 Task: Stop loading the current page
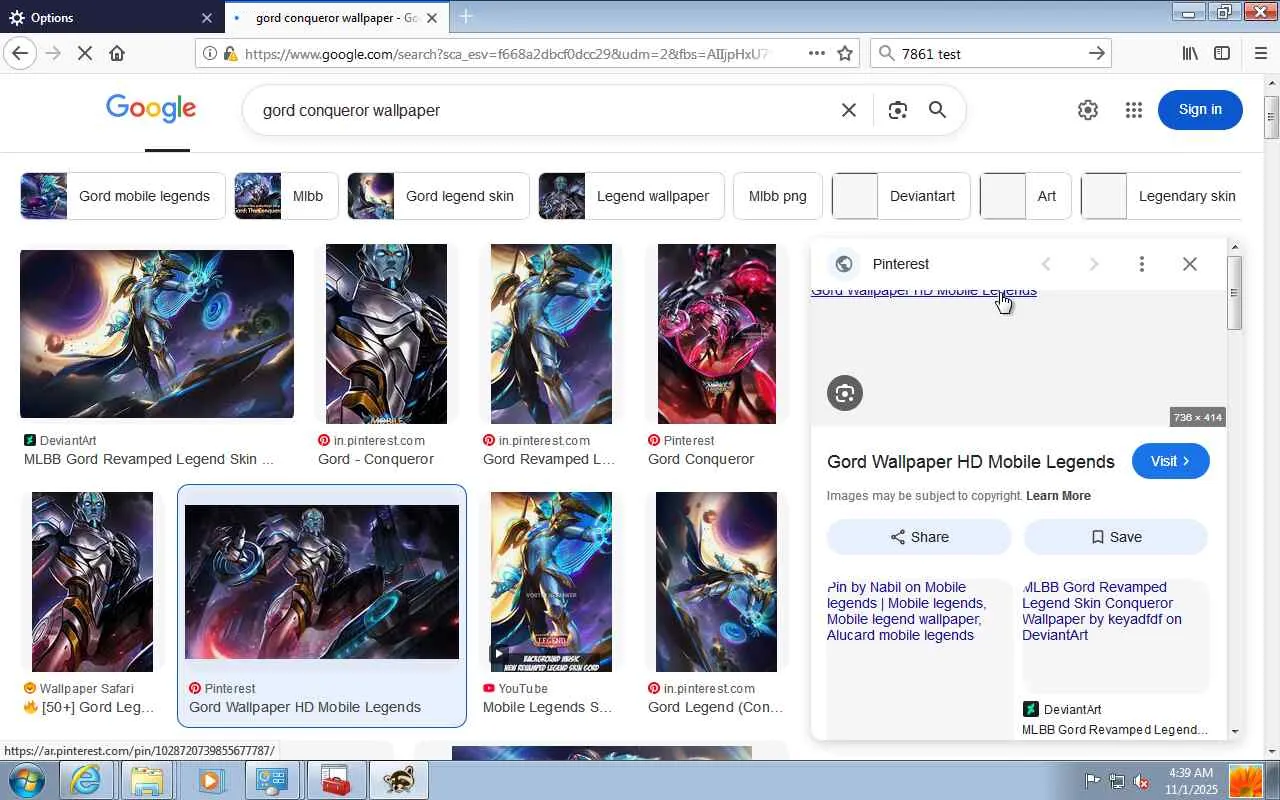click(85, 53)
